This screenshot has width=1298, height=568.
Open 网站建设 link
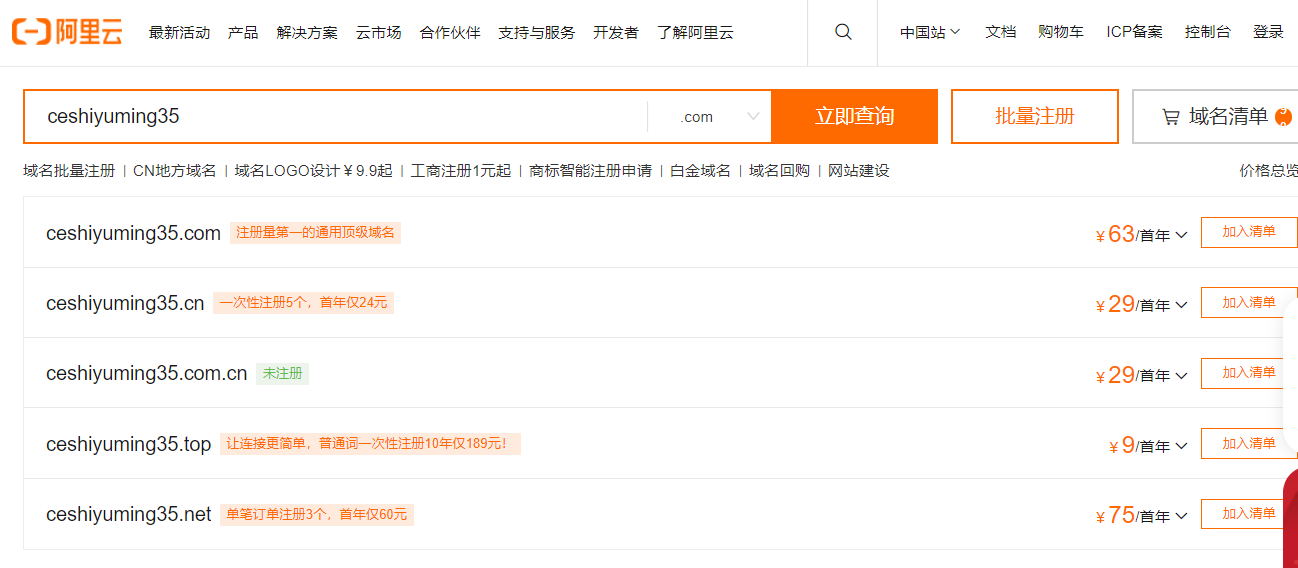pos(858,171)
